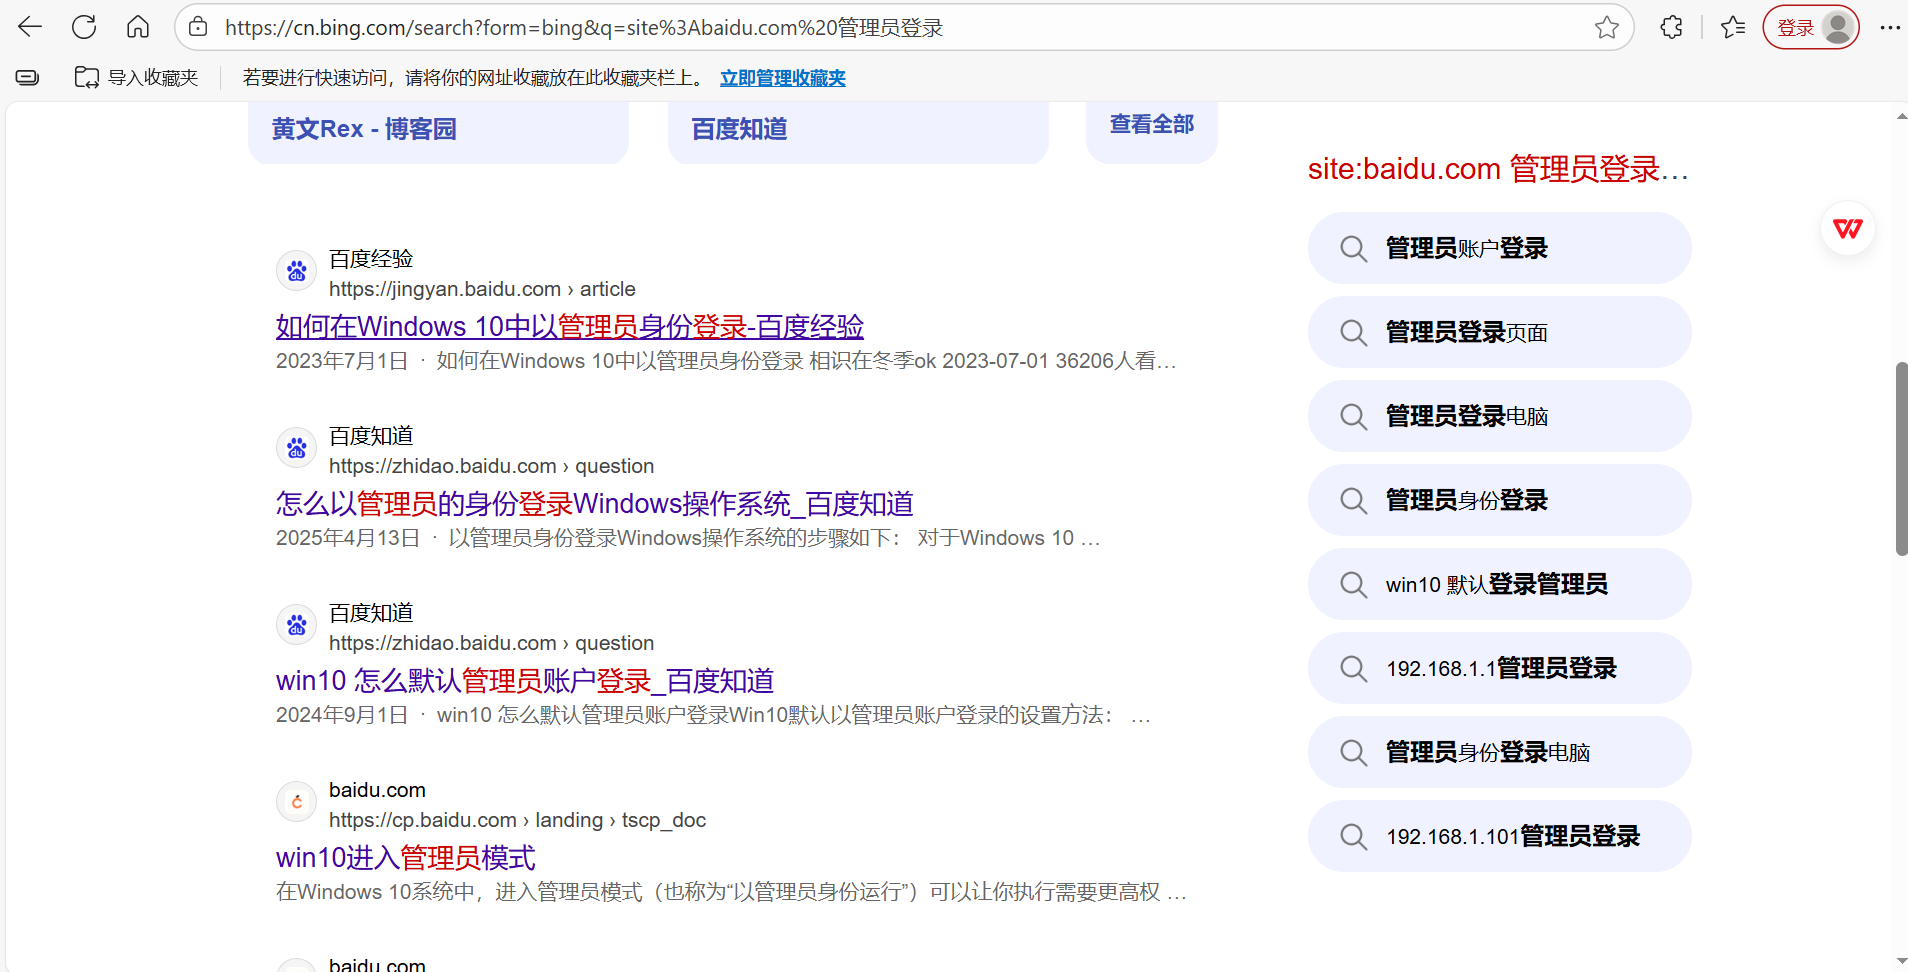Screen dimensions: 1908x972
Task: Add this page to favorites star
Action: (x=1607, y=27)
